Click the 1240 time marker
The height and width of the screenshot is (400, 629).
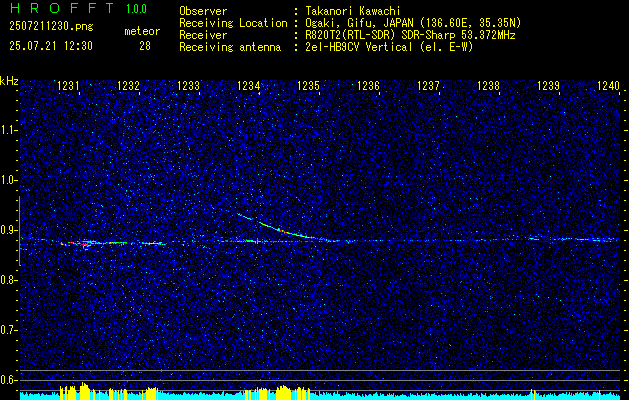[x=609, y=85]
